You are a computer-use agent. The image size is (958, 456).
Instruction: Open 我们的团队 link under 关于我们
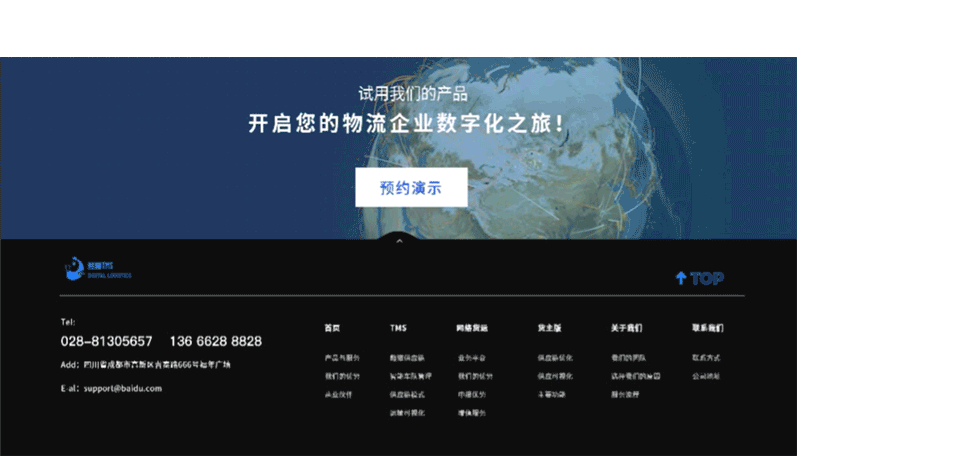628,358
